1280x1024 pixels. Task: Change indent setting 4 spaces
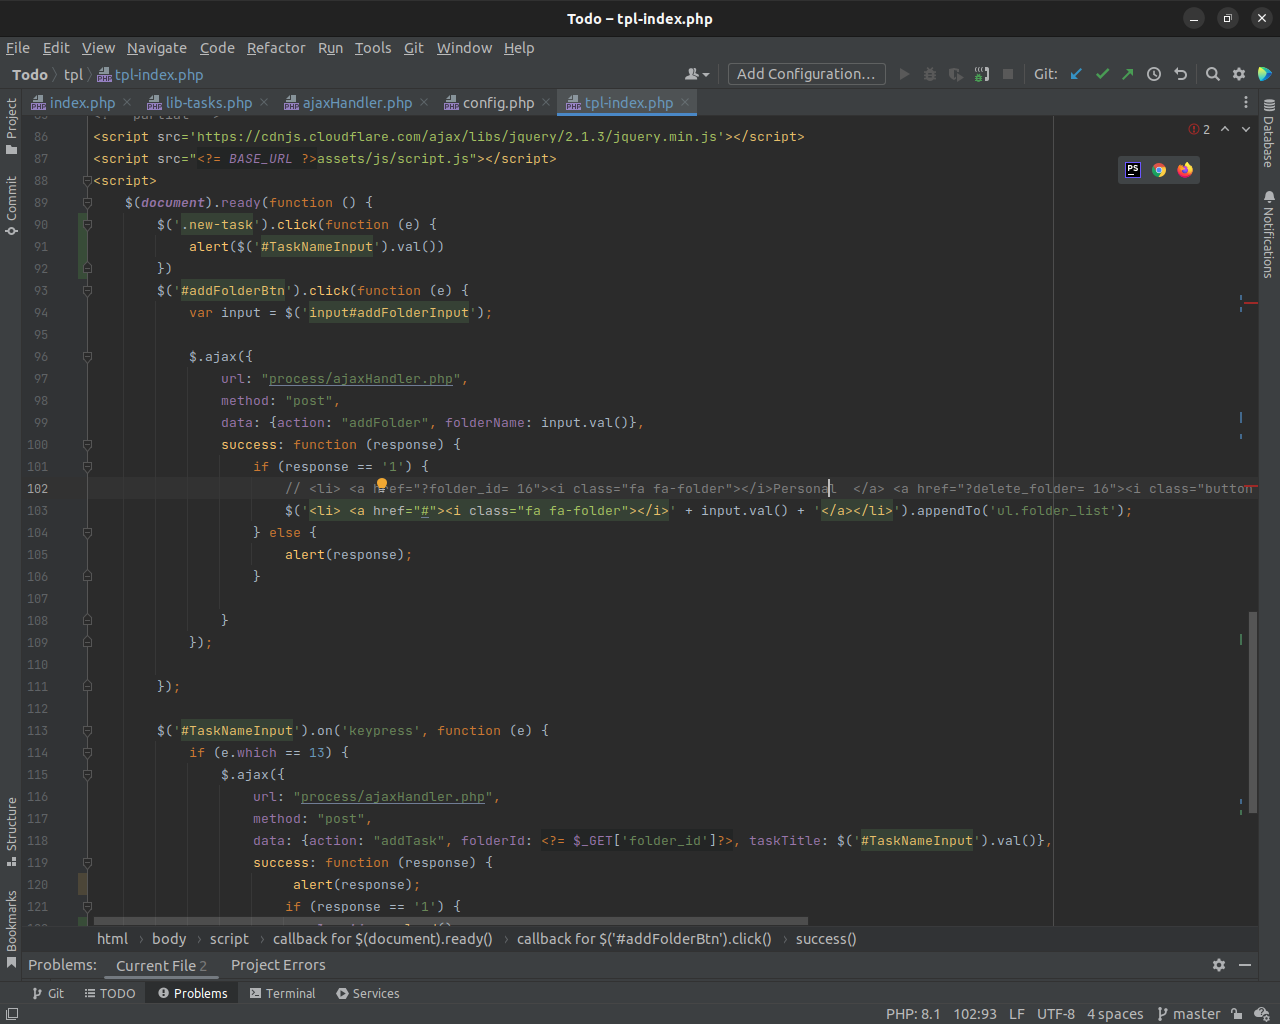pyautogui.click(x=1115, y=1014)
